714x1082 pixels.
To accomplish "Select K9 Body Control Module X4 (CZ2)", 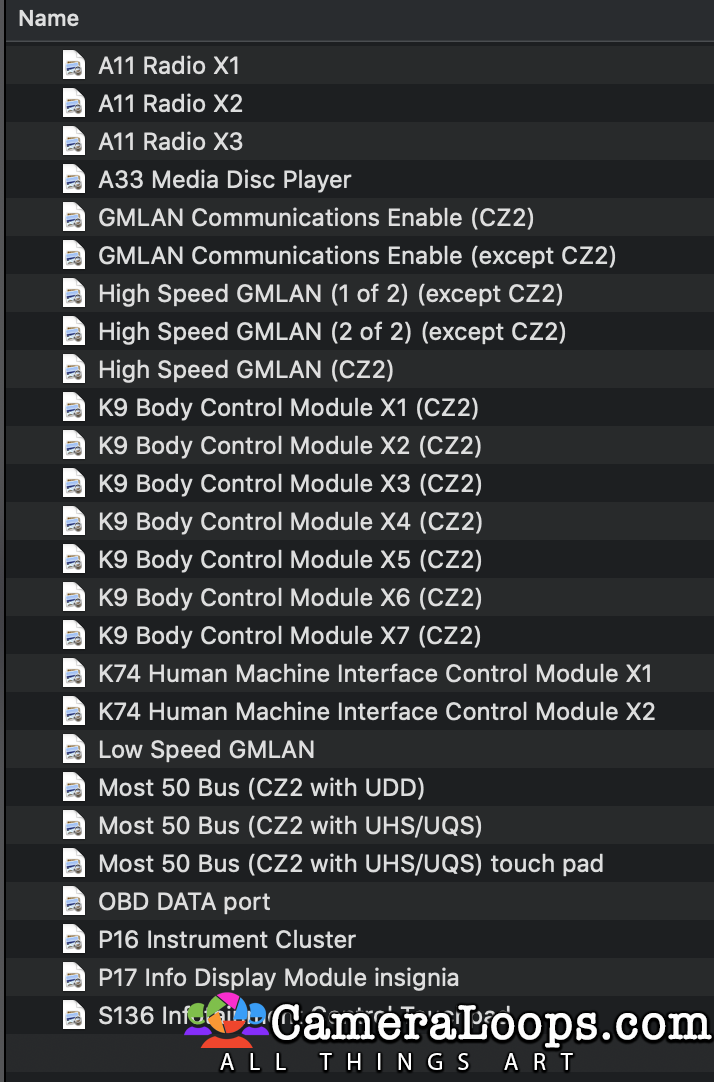I will pyautogui.click(x=288, y=521).
